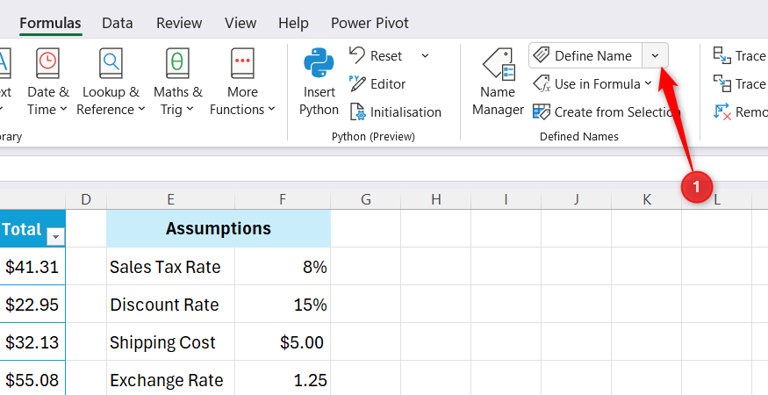Viewport: 768px width, 395px height.
Task: Select column F header
Action: point(283,199)
